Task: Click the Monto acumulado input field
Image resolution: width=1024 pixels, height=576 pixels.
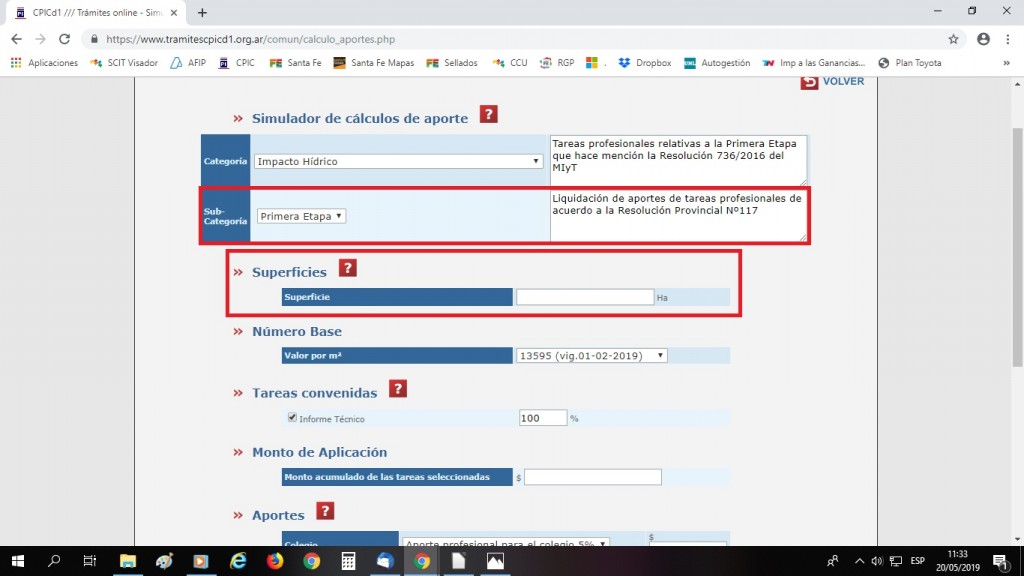Action: (592, 477)
